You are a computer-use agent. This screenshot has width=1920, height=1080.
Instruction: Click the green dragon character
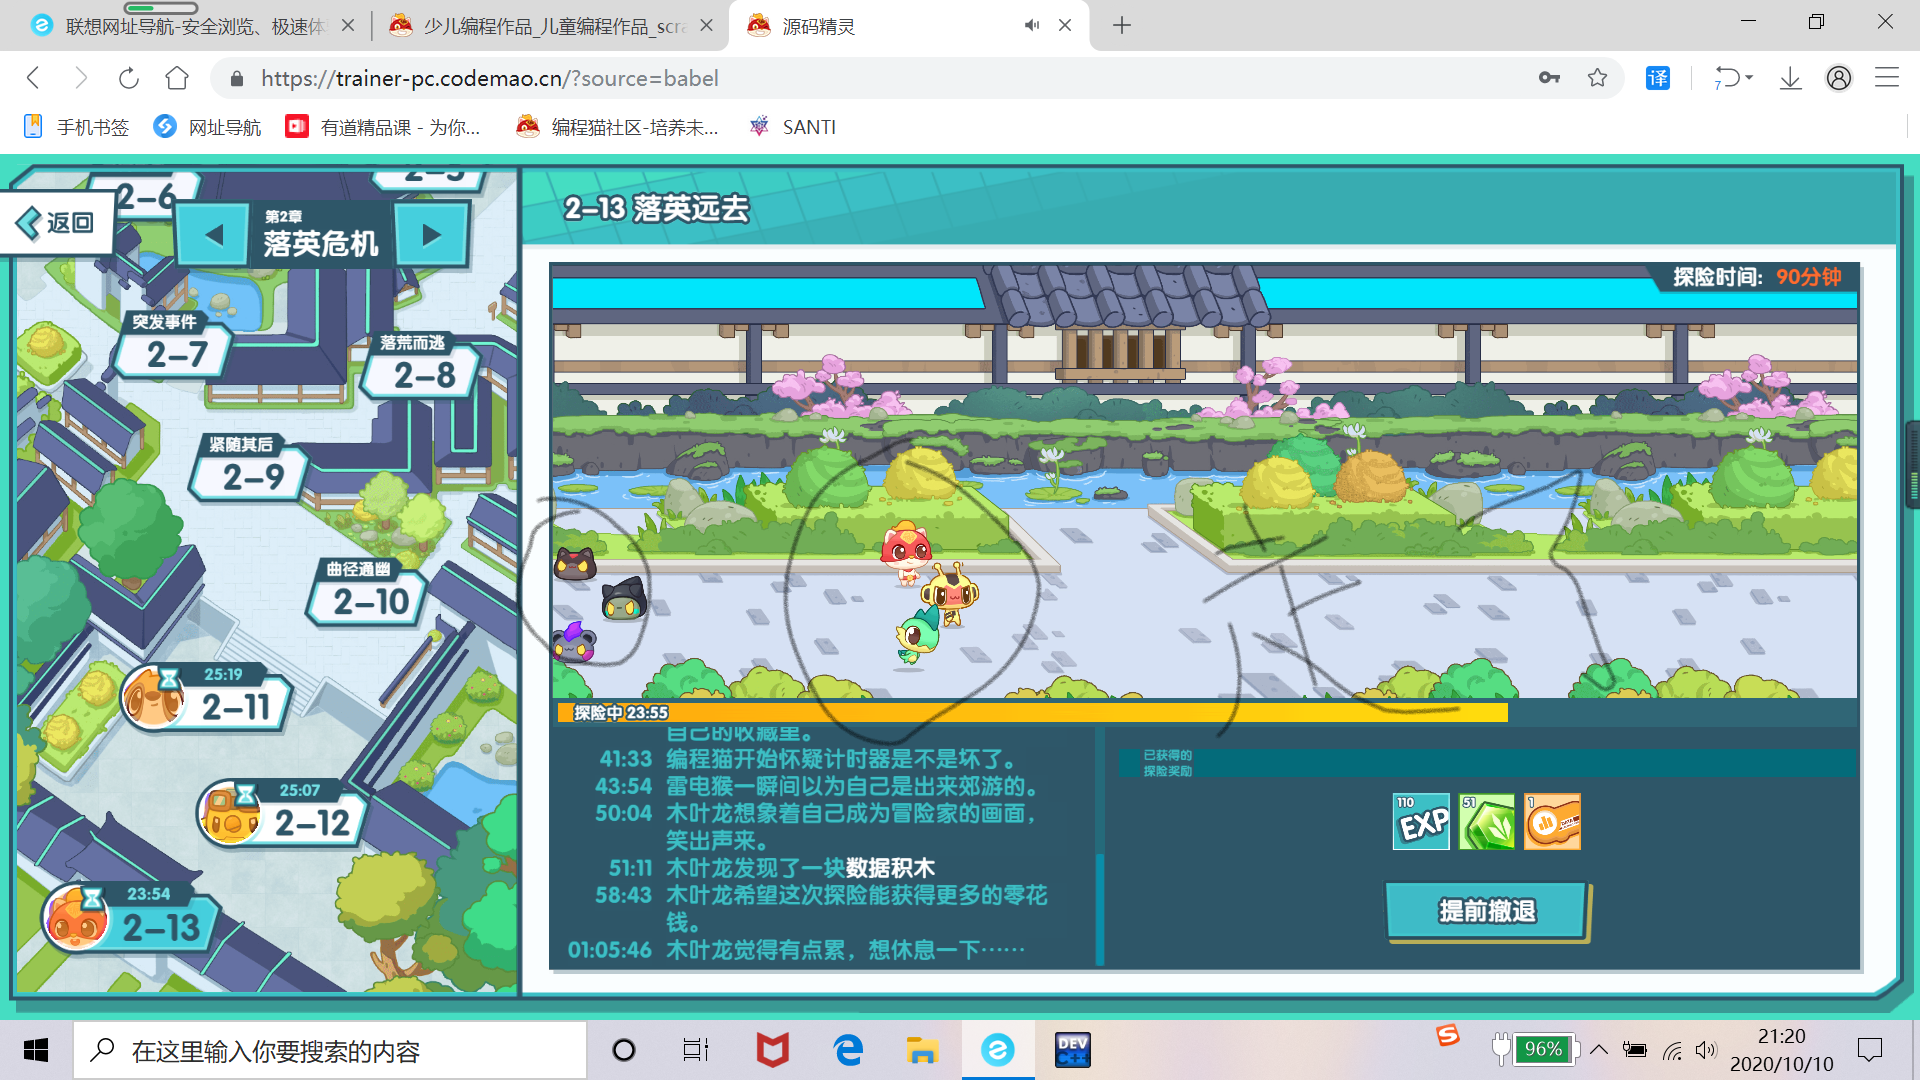tap(917, 637)
